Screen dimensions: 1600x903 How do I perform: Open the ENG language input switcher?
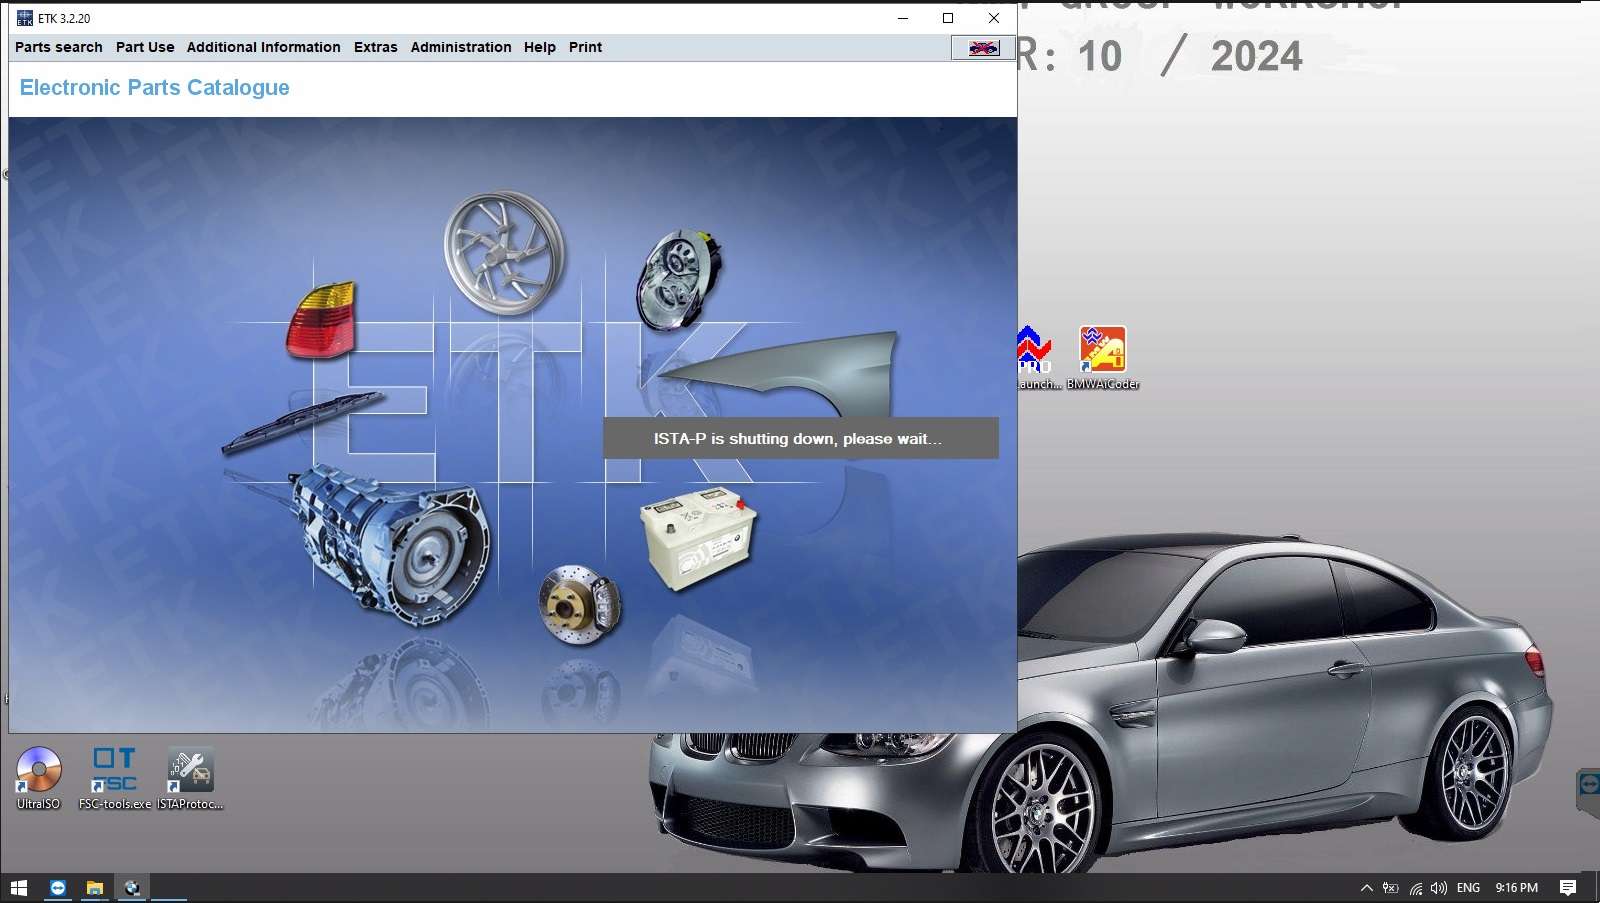1468,888
